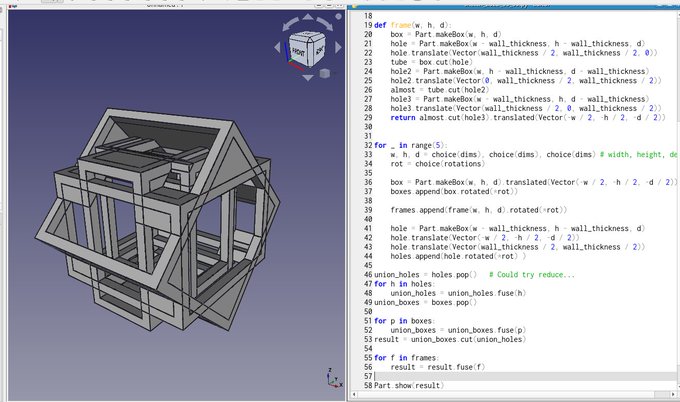Click line 52 'union_boxes = union_boxes.fuse(p)'
The image size is (680, 402).
tap(458, 330)
